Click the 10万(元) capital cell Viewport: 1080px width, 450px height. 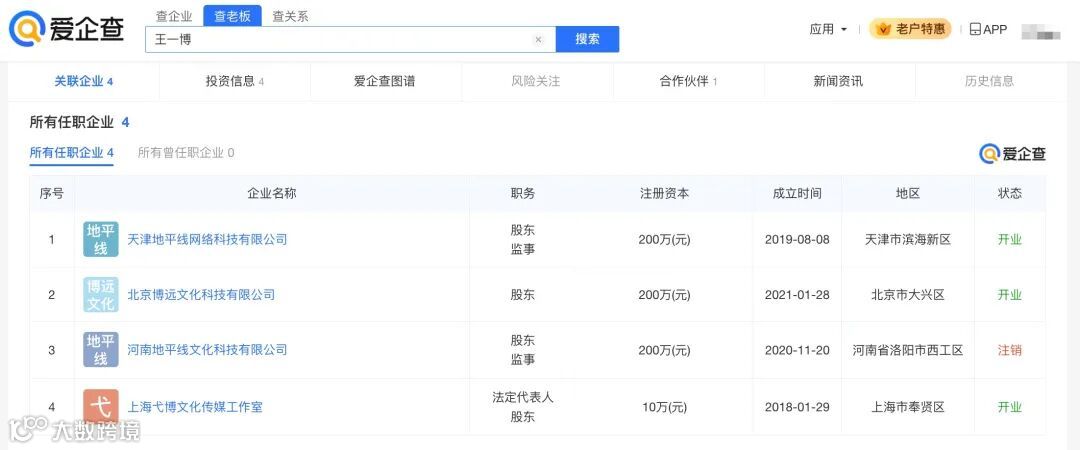tap(665, 407)
